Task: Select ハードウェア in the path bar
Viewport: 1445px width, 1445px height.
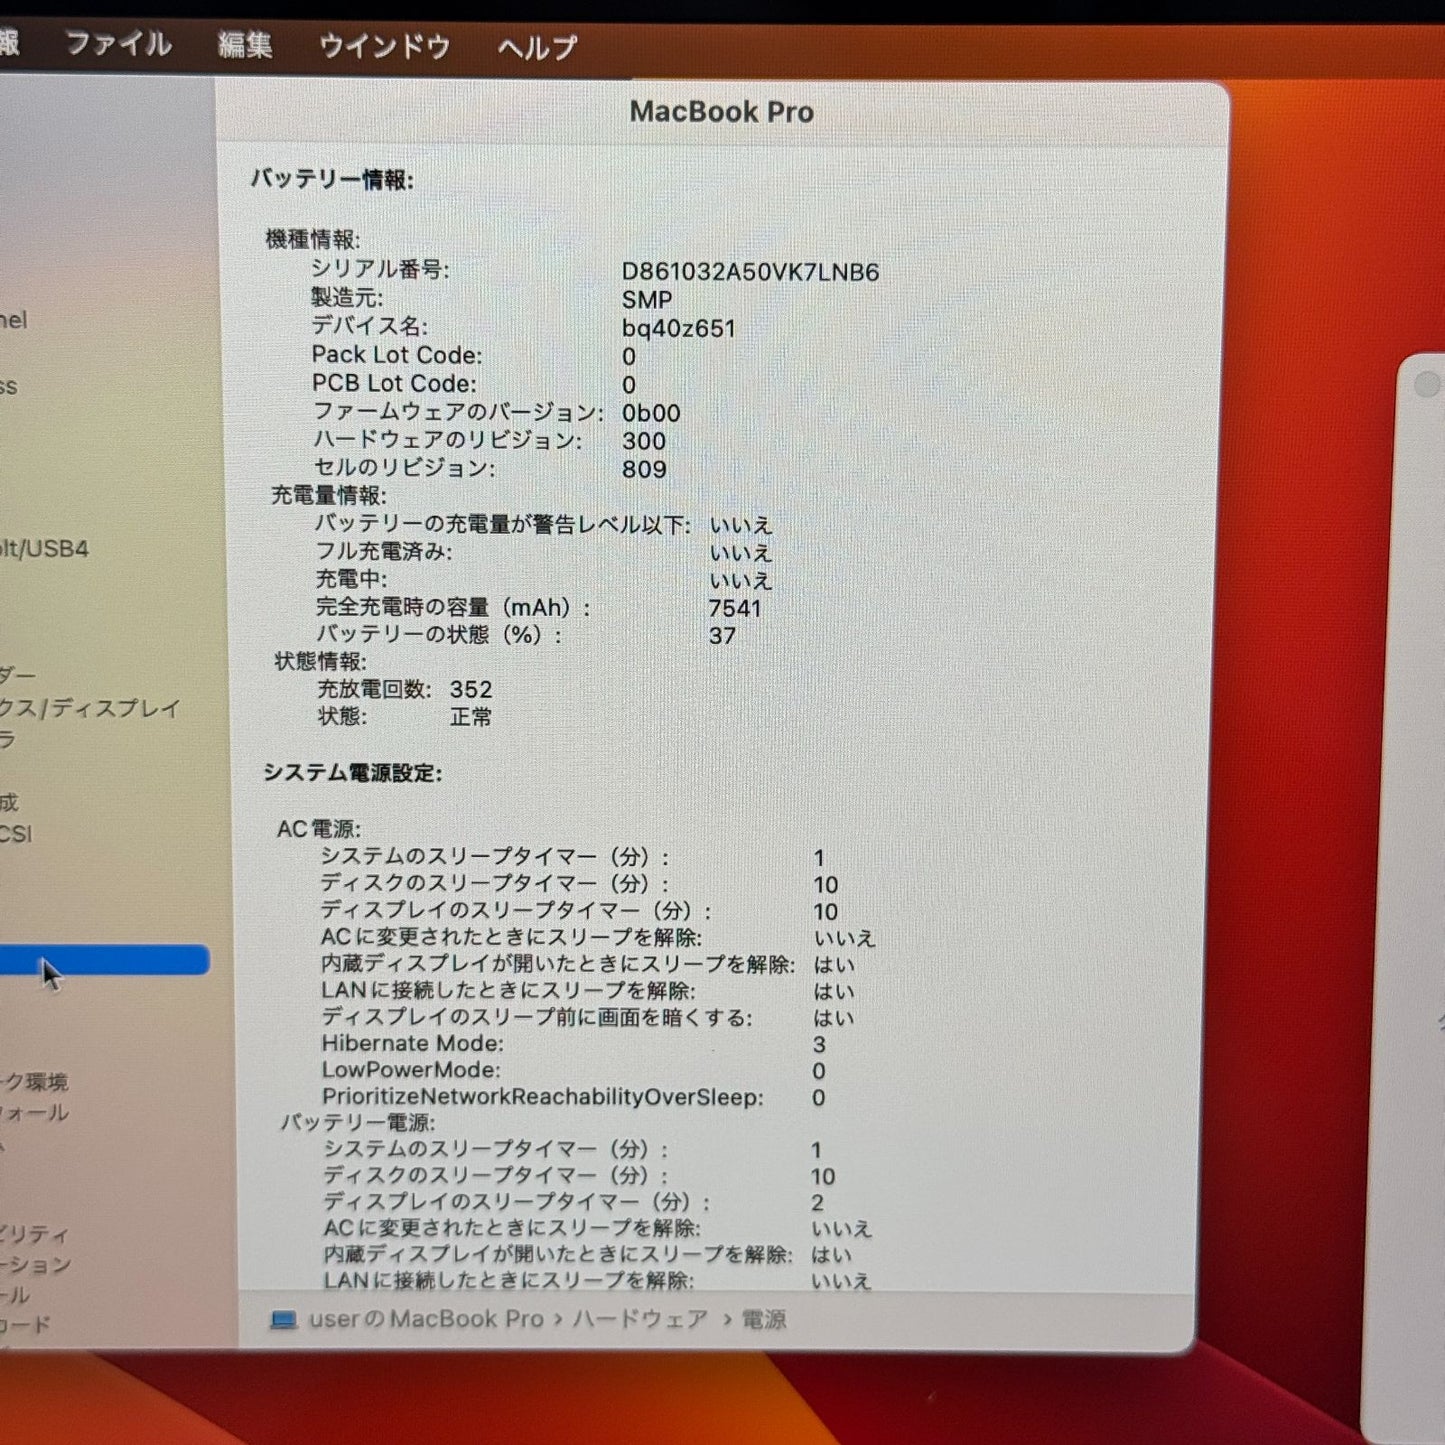Action: click(640, 1320)
